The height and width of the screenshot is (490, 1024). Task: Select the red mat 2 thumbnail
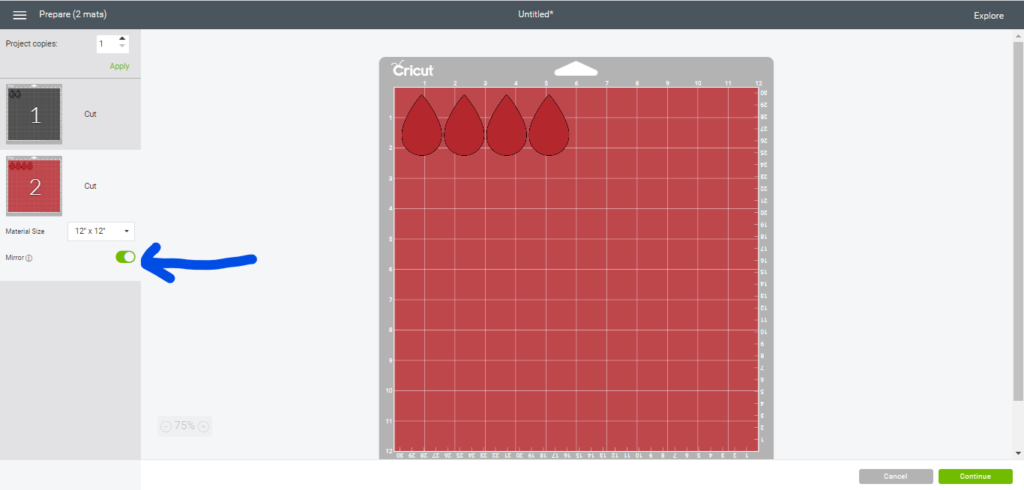(34, 186)
